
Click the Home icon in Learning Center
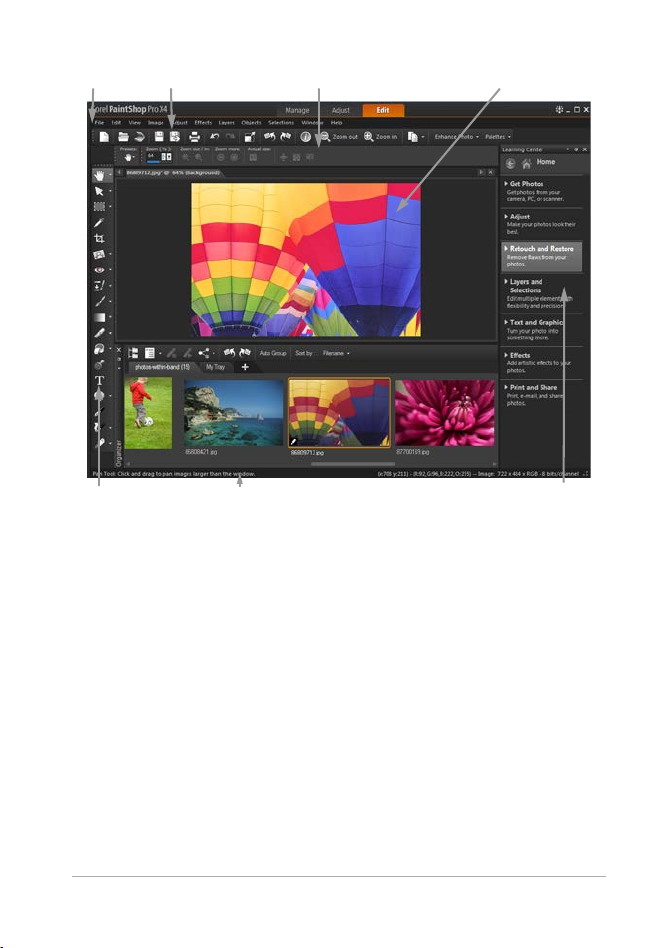527,163
